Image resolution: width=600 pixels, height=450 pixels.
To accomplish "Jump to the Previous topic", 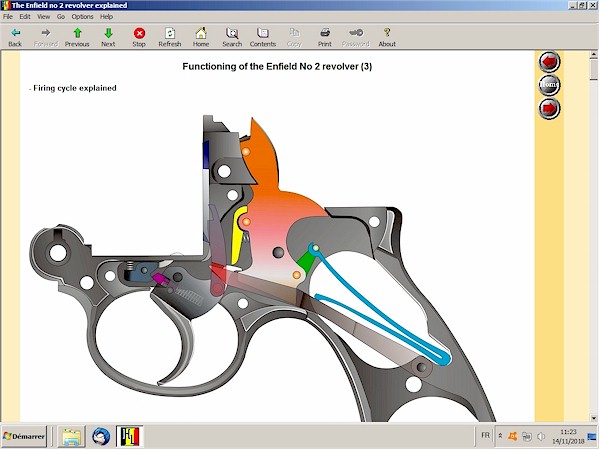I will pyautogui.click(x=77, y=38).
